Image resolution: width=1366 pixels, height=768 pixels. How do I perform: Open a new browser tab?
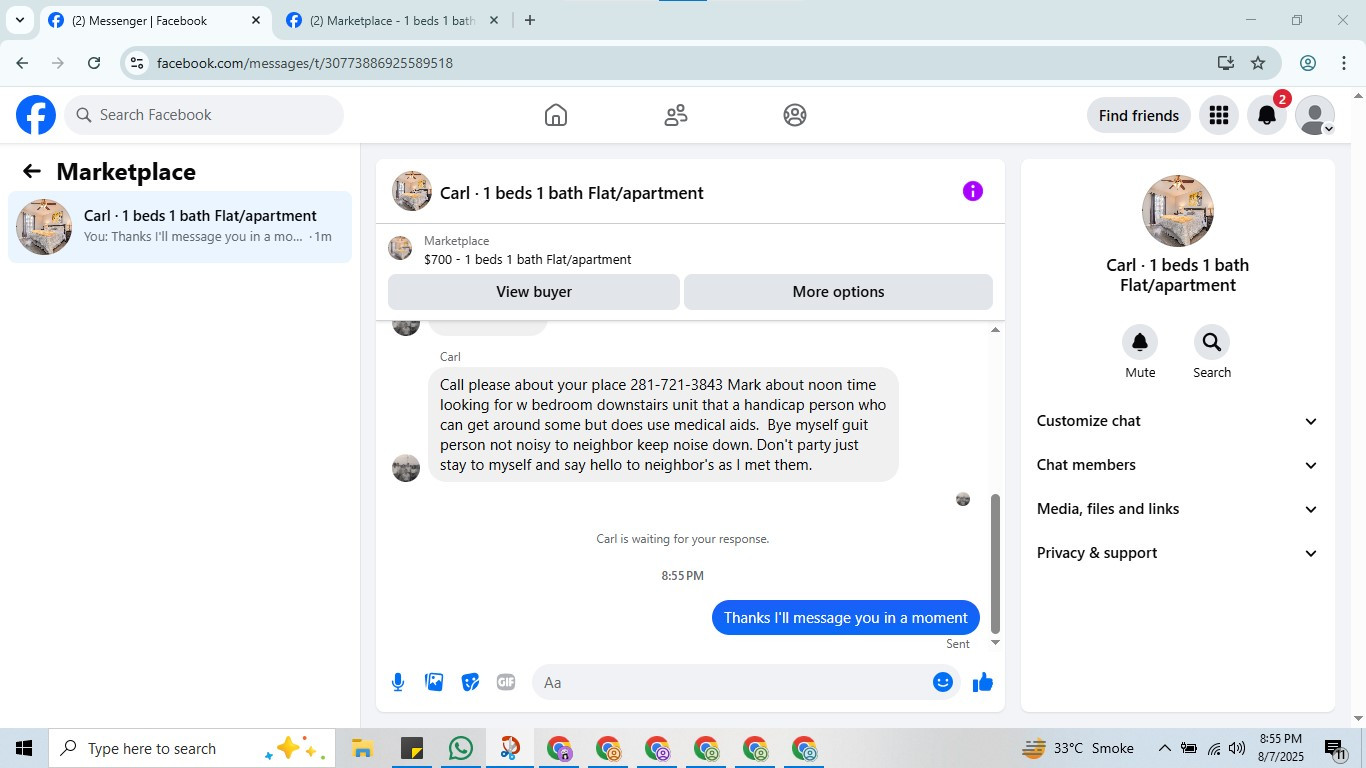point(530,20)
